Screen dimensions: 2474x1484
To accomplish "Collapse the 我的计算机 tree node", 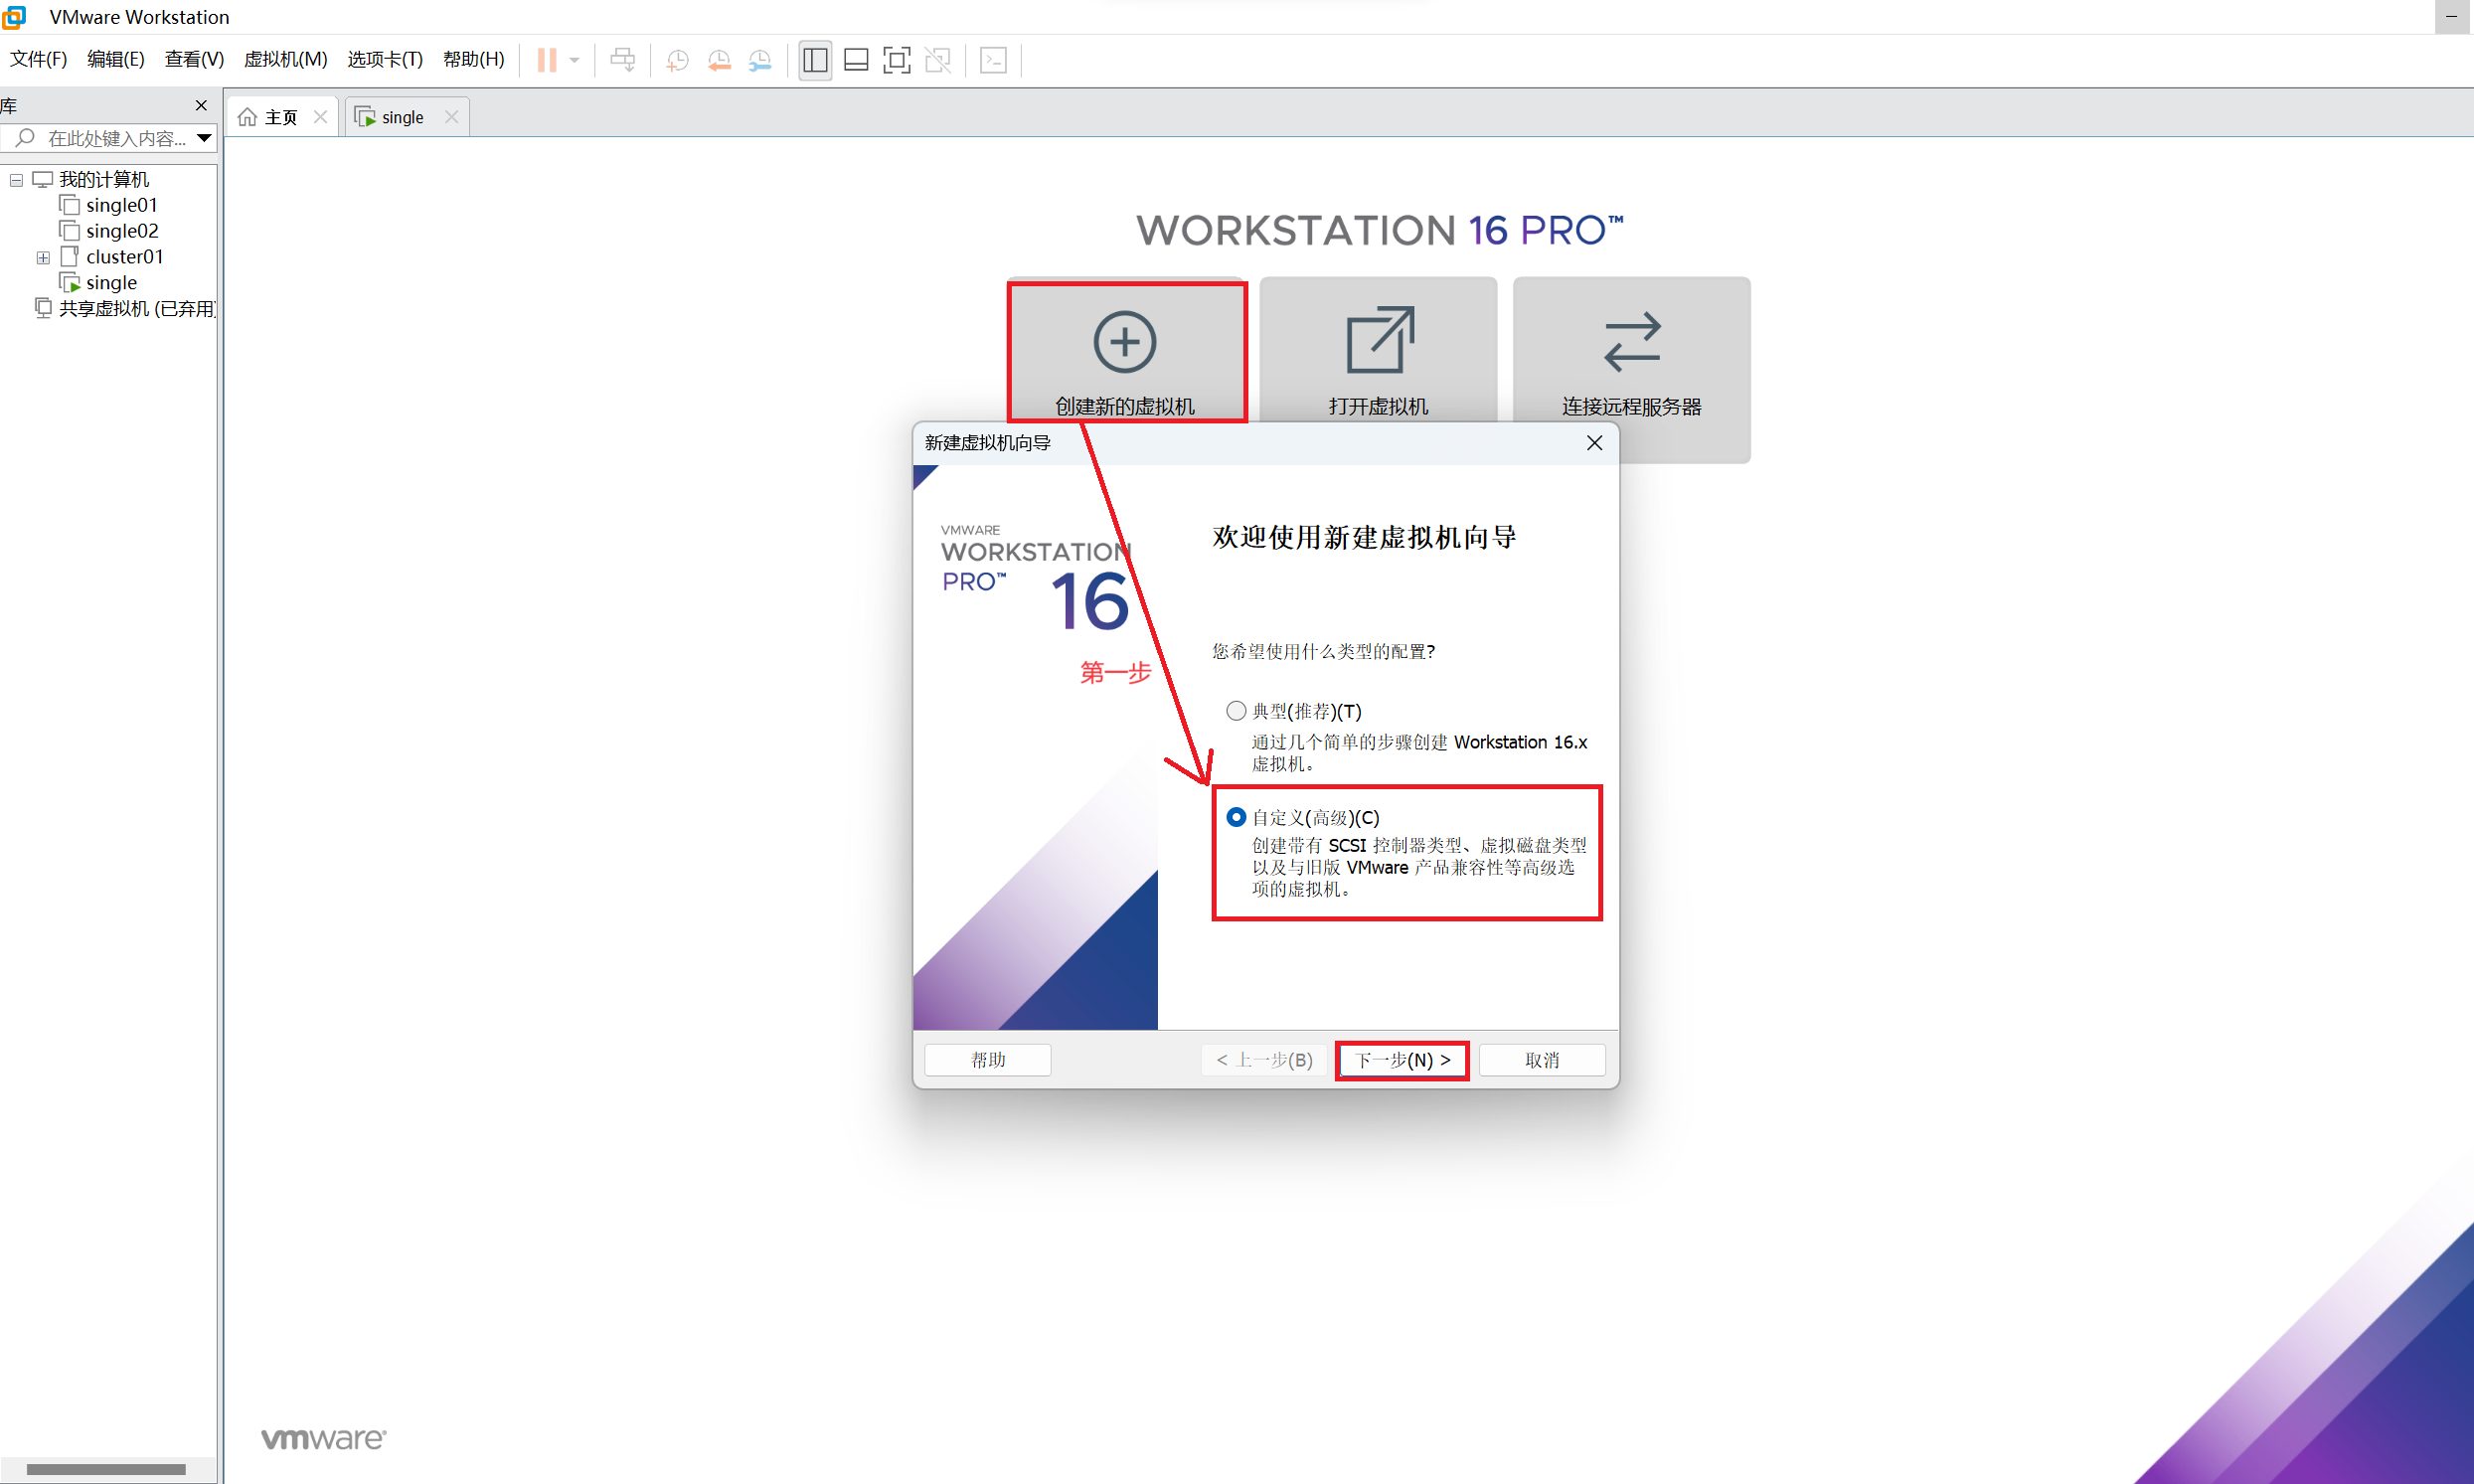I will click(x=16, y=180).
